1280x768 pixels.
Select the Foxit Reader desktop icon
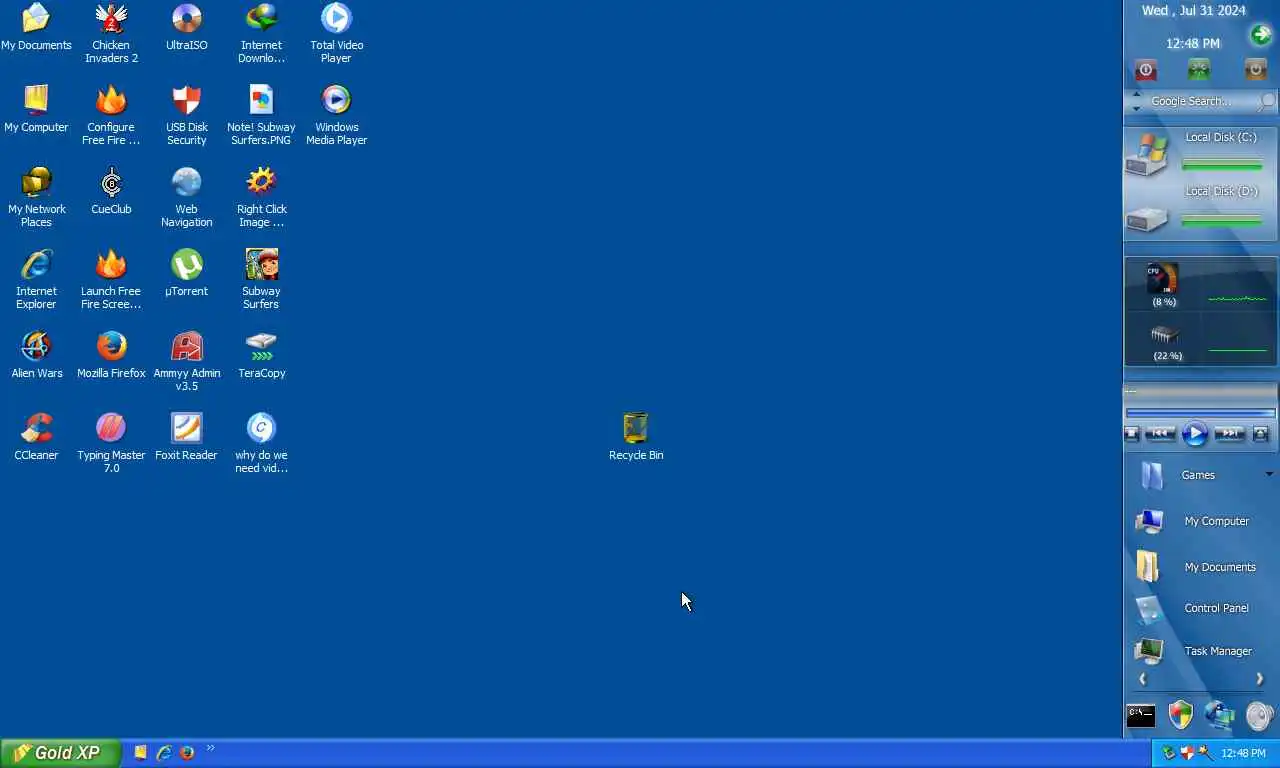pyautogui.click(x=186, y=438)
